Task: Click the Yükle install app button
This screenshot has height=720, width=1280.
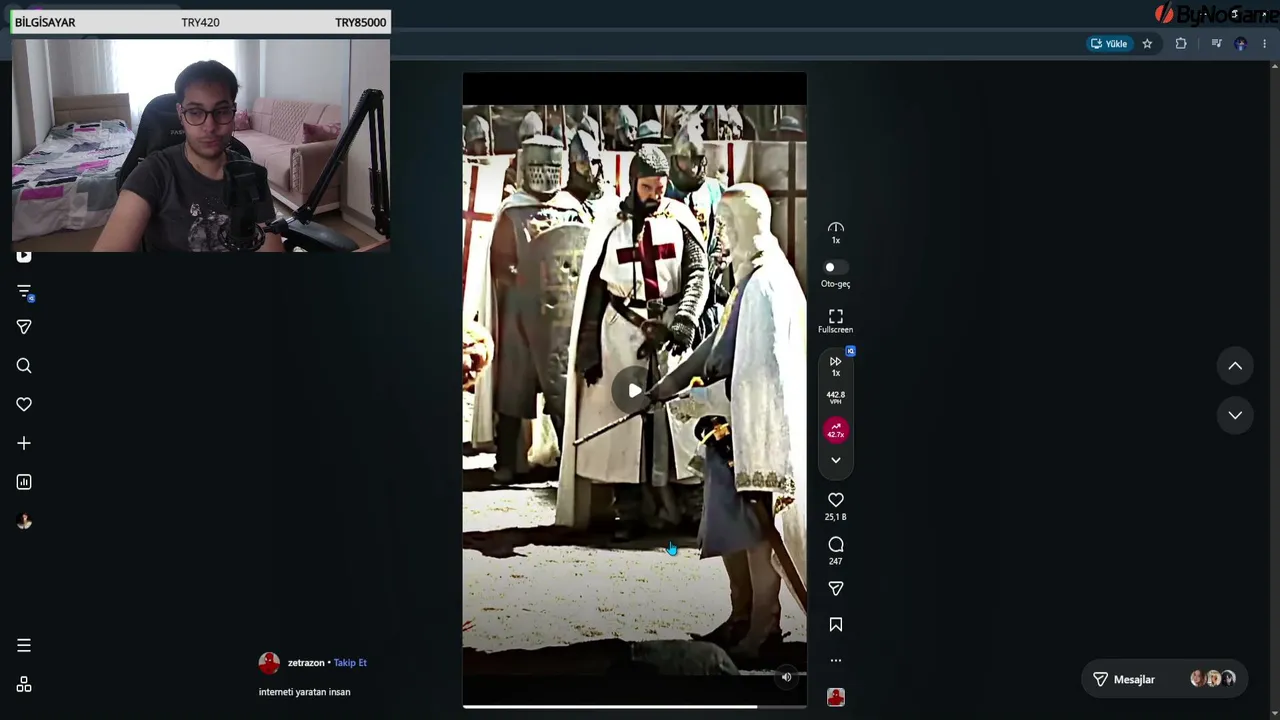Action: [x=1109, y=44]
